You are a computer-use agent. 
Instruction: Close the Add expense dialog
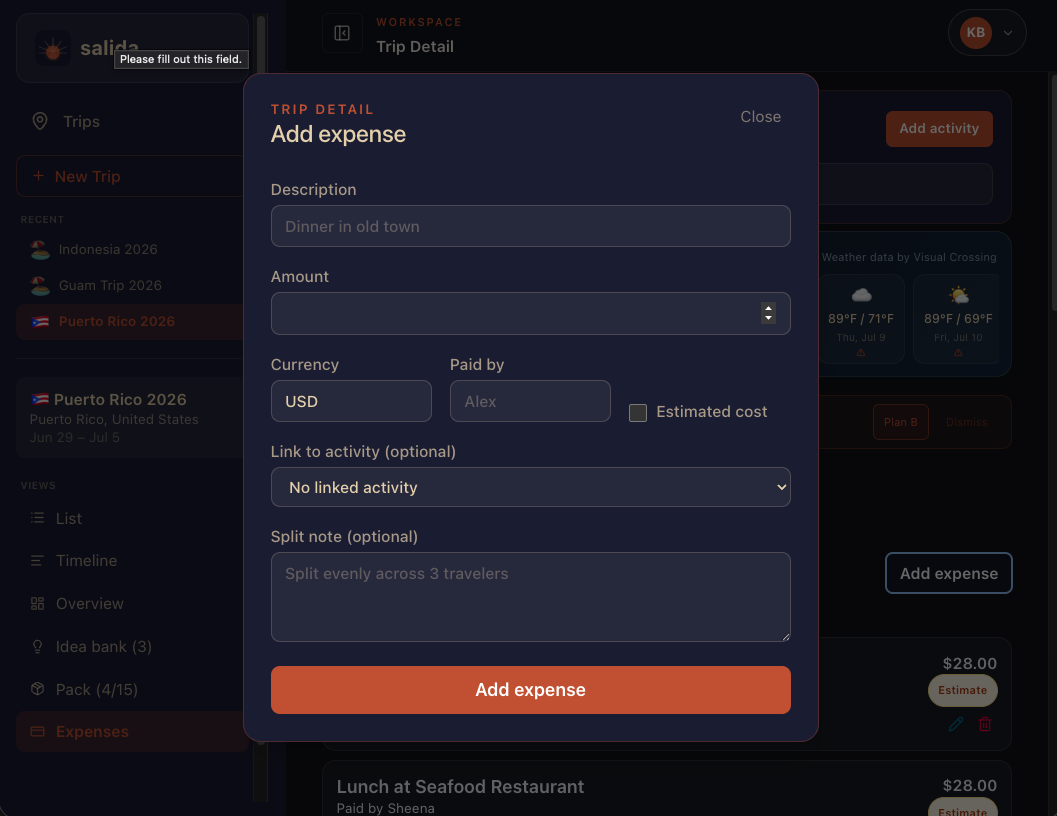point(760,117)
